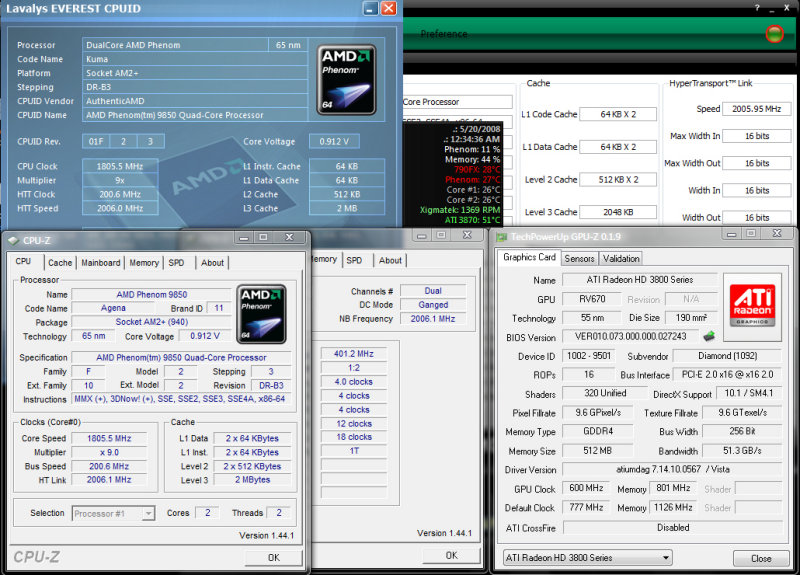Viewport: 800px width, 575px height.
Task: Close the GPU-Z window from its title bar
Action: [777, 234]
